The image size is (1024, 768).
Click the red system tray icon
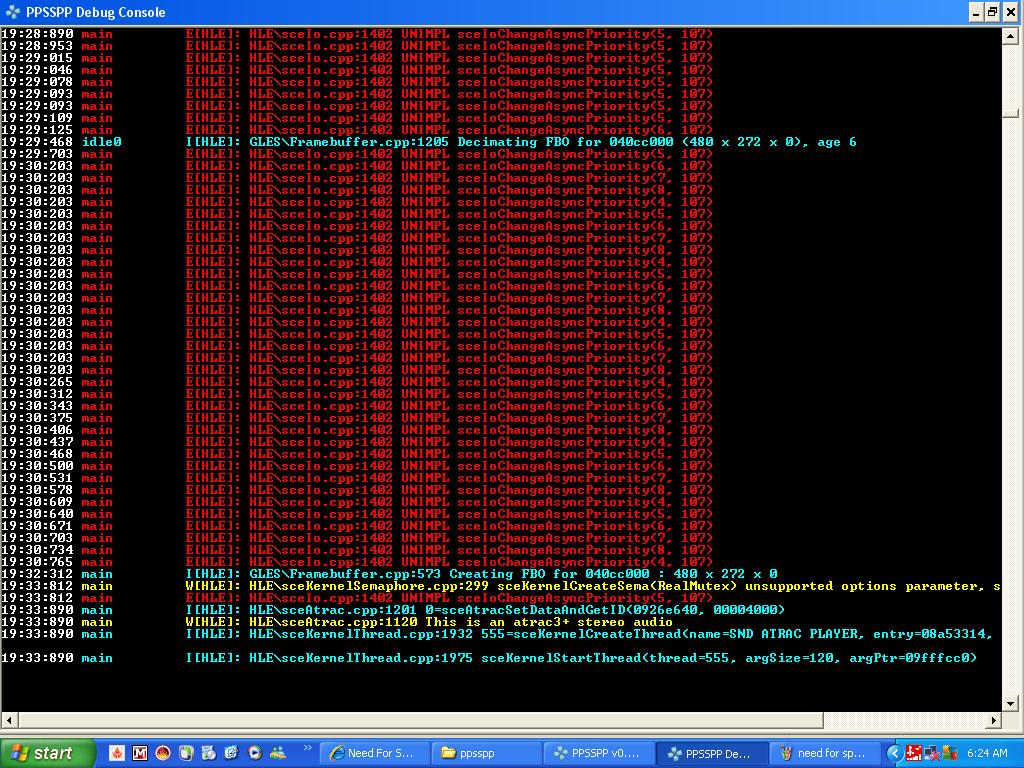(913, 753)
